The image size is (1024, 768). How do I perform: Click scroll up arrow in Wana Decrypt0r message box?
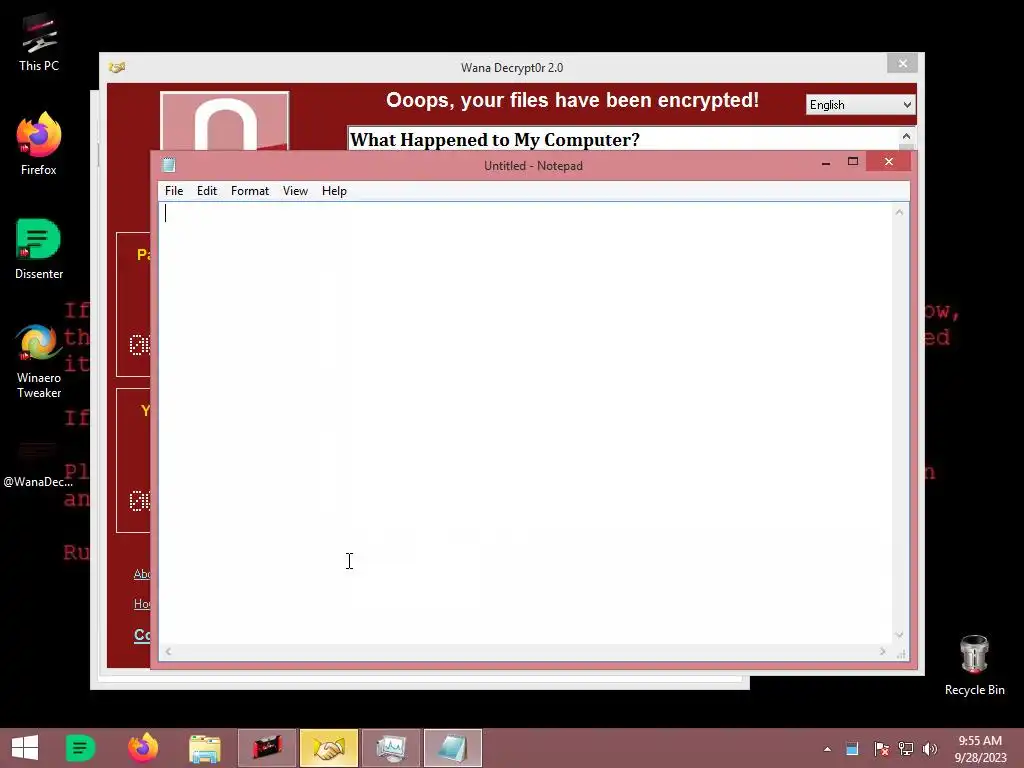click(906, 136)
